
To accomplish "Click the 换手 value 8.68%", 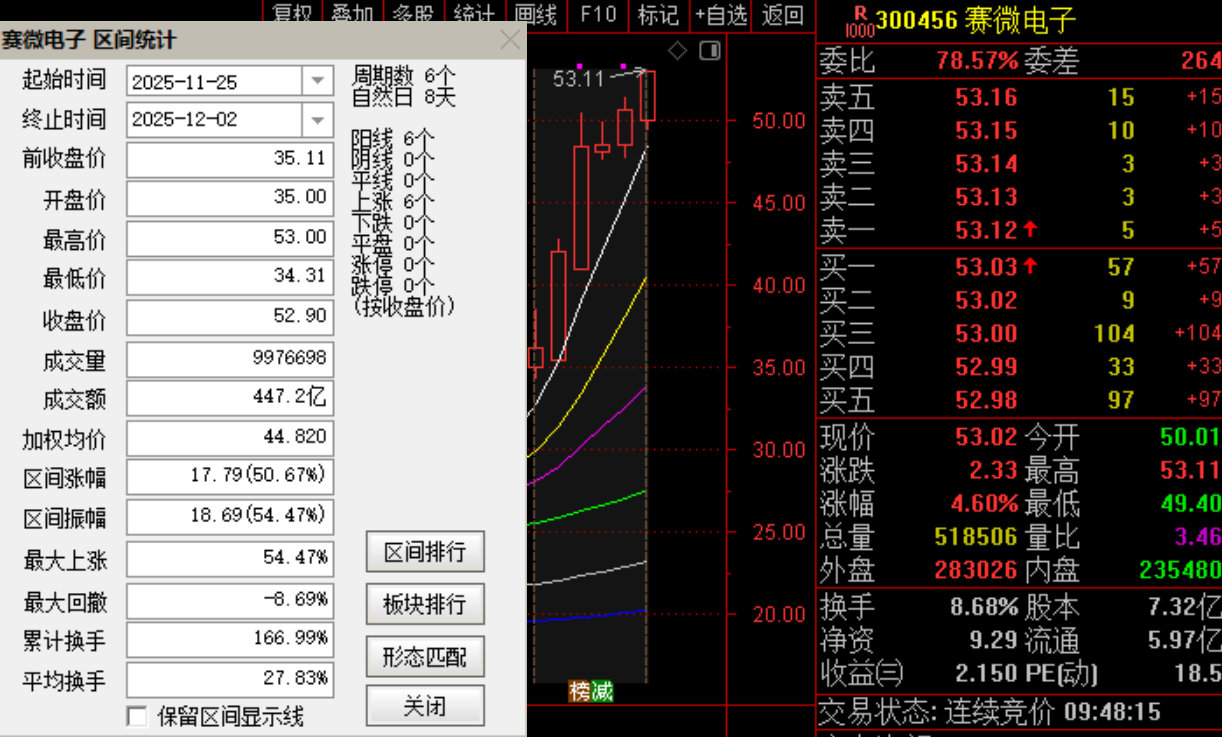I will click(x=984, y=607).
